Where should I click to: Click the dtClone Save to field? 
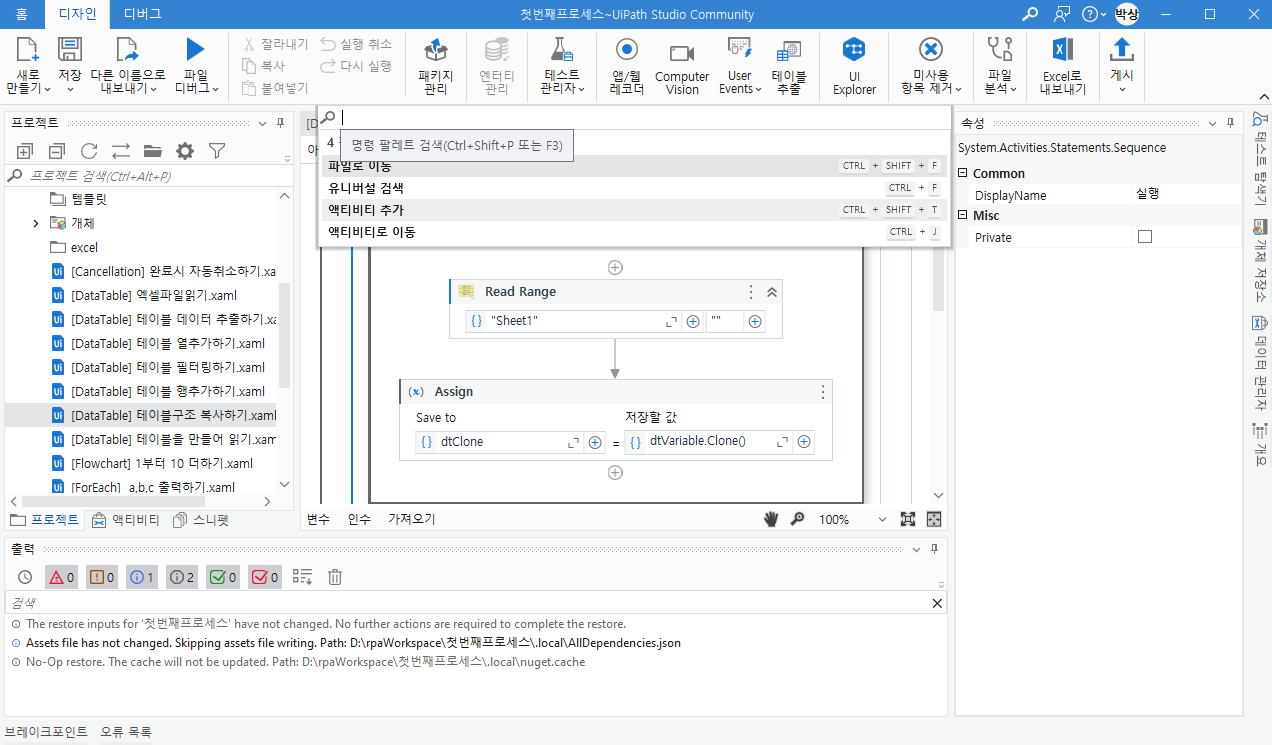500,442
